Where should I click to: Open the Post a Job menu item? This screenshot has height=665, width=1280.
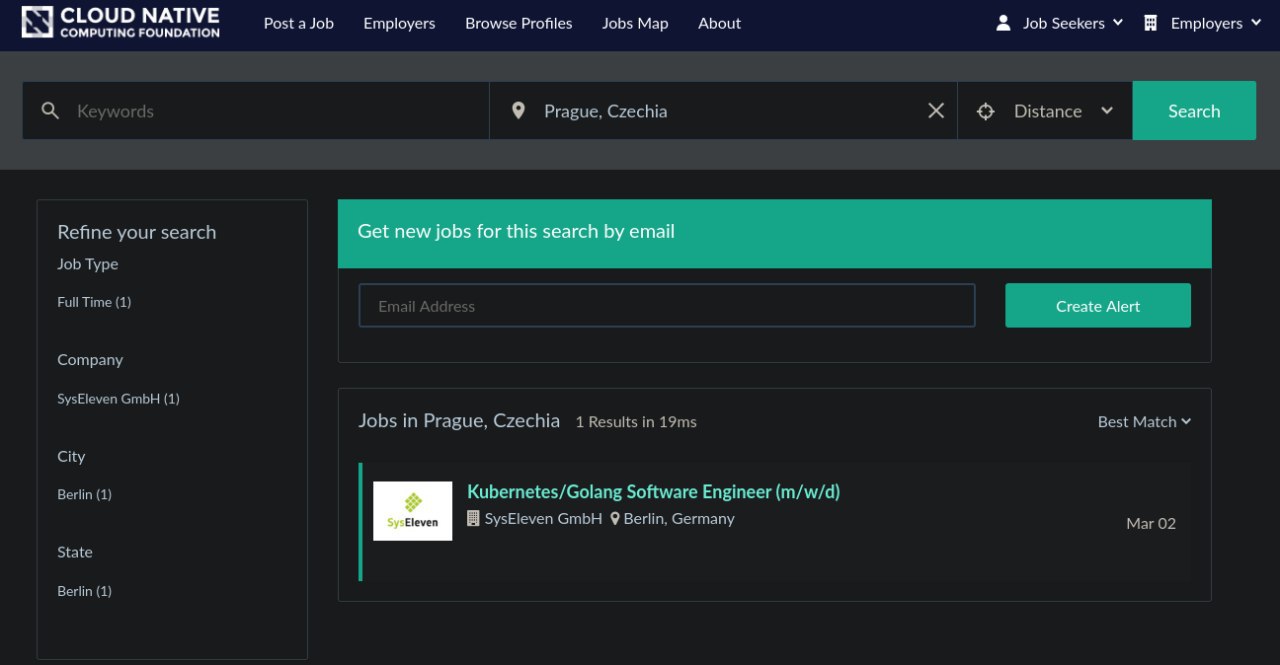(299, 23)
